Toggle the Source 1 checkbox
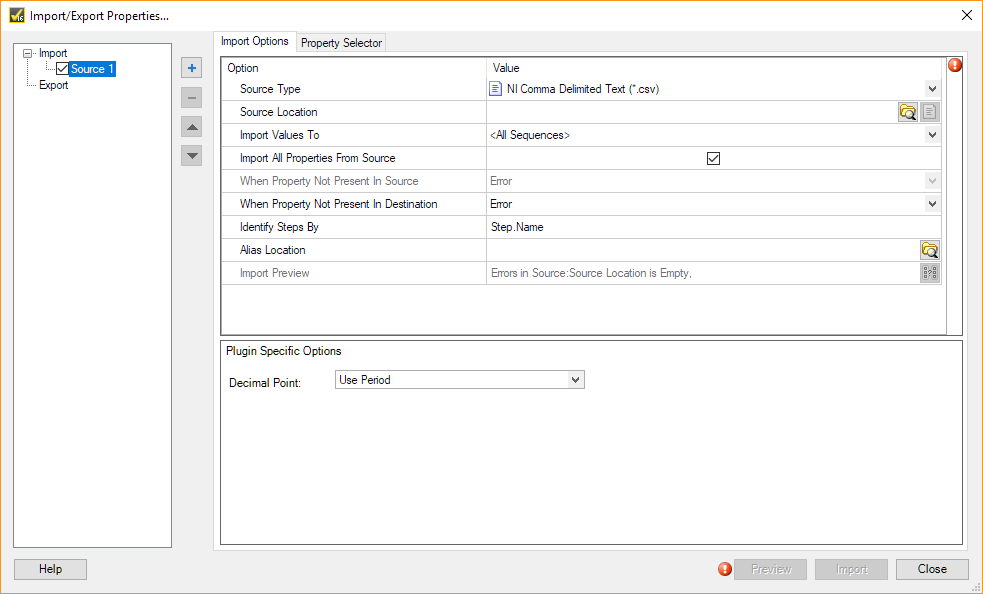This screenshot has height=594, width=983. pyautogui.click(x=62, y=69)
